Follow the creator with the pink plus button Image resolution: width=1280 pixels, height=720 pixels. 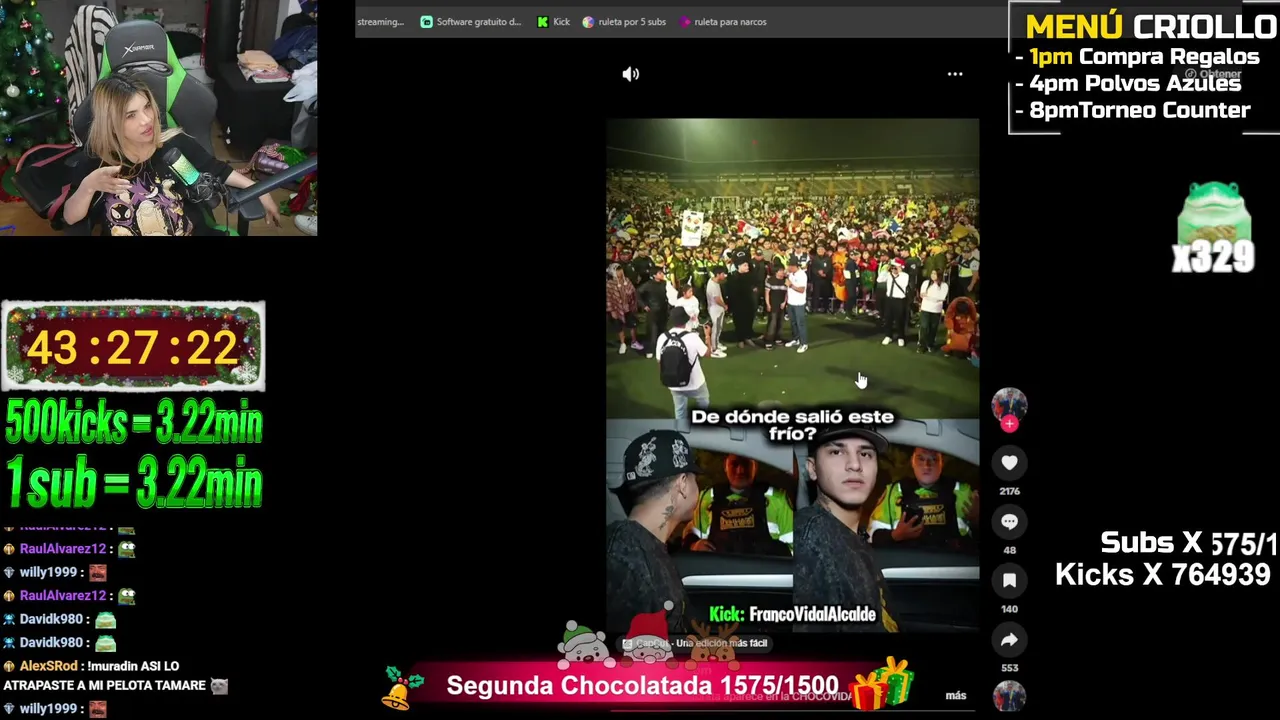1009,424
